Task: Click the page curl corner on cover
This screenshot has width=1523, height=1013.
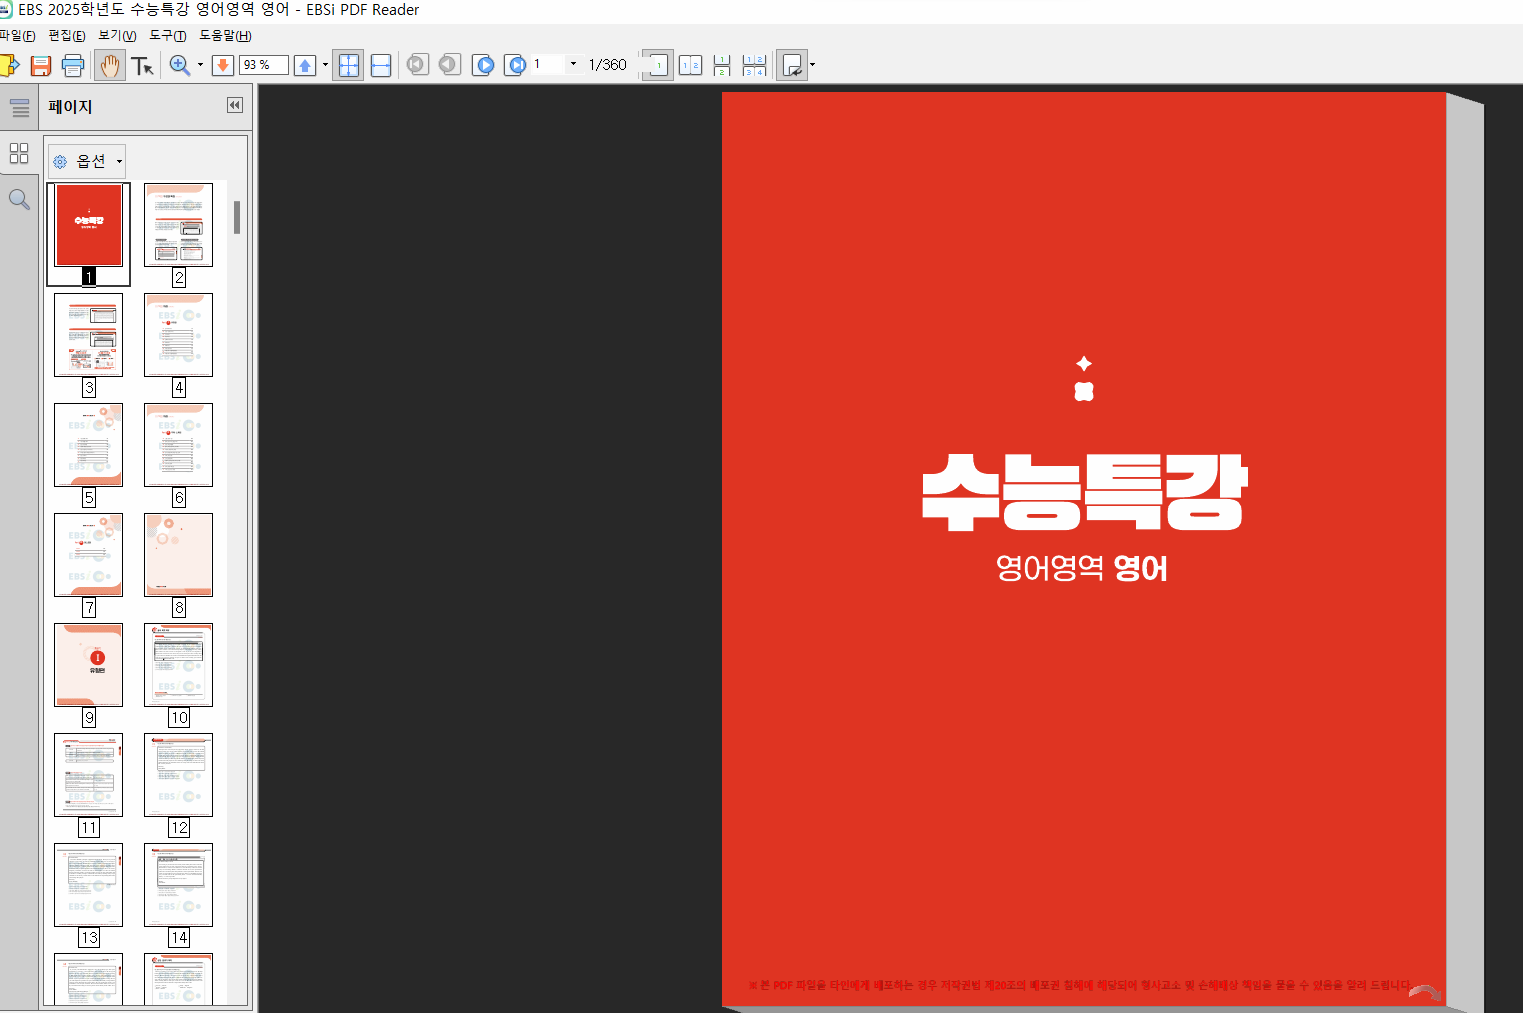Action: click(x=1426, y=992)
